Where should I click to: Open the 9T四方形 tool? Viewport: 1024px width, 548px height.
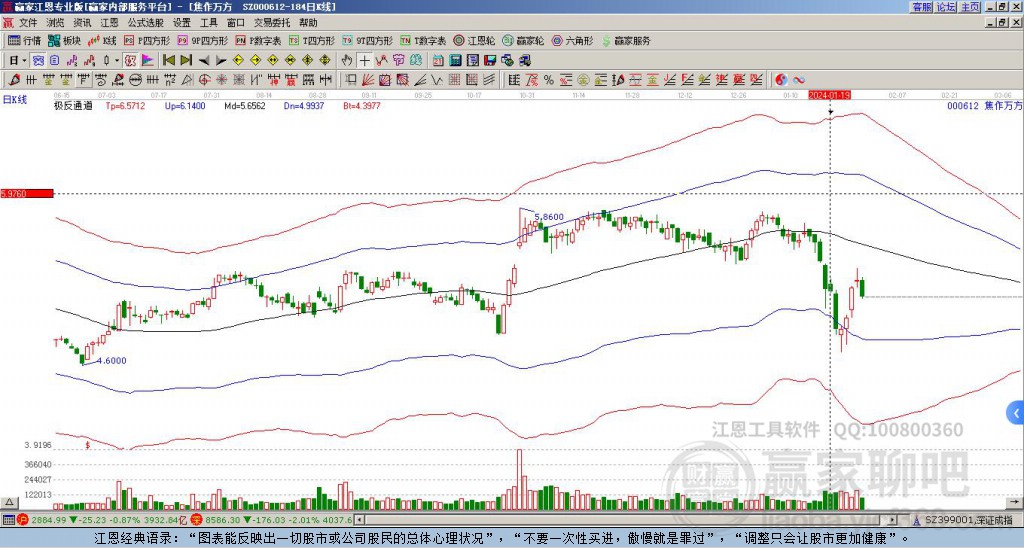pyautogui.click(x=367, y=40)
